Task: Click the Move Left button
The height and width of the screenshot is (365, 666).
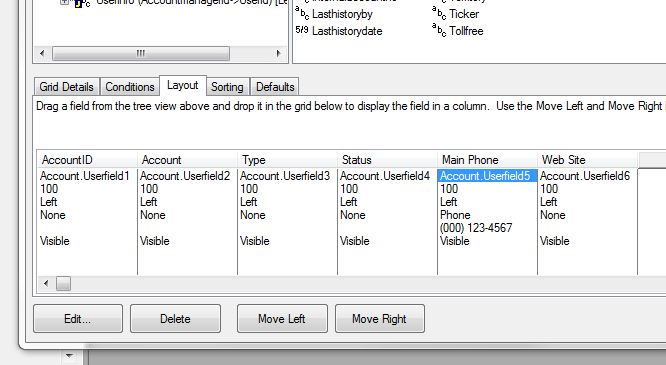Action: pos(282,318)
